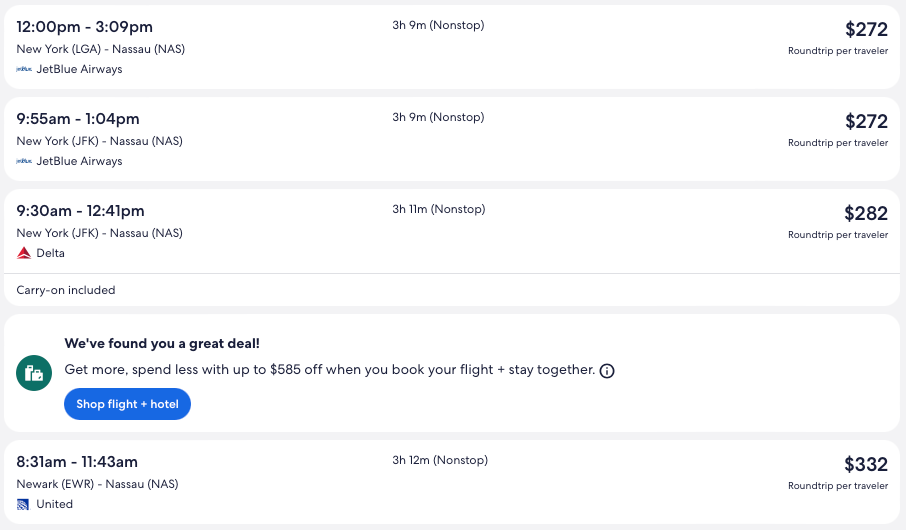Click the 3h 12m (Nonstop) duration on United
The width and height of the screenshot is (906, 530).
(x=440, y=460)
